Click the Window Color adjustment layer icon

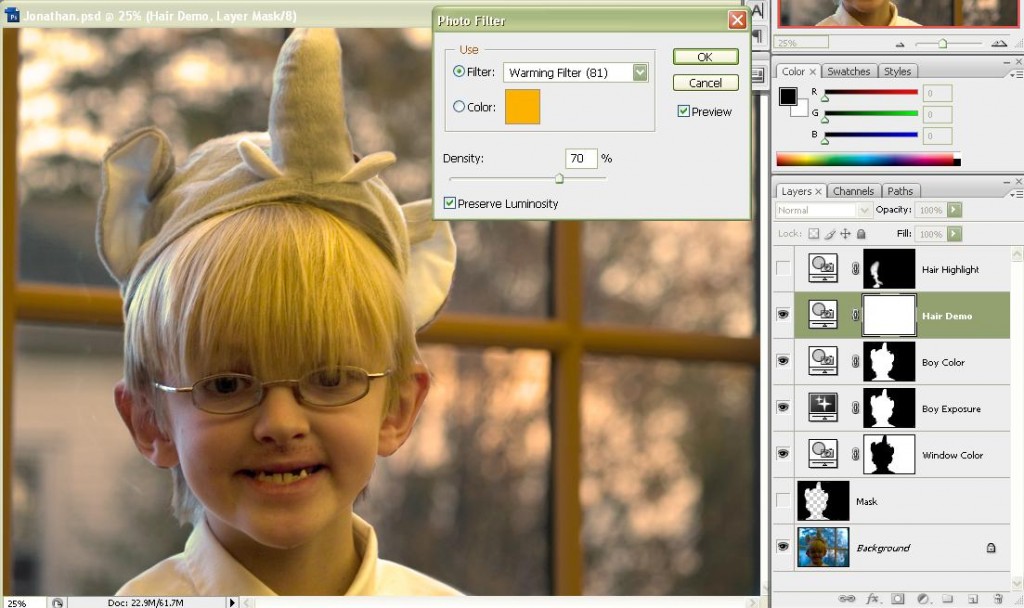(823, 454)
